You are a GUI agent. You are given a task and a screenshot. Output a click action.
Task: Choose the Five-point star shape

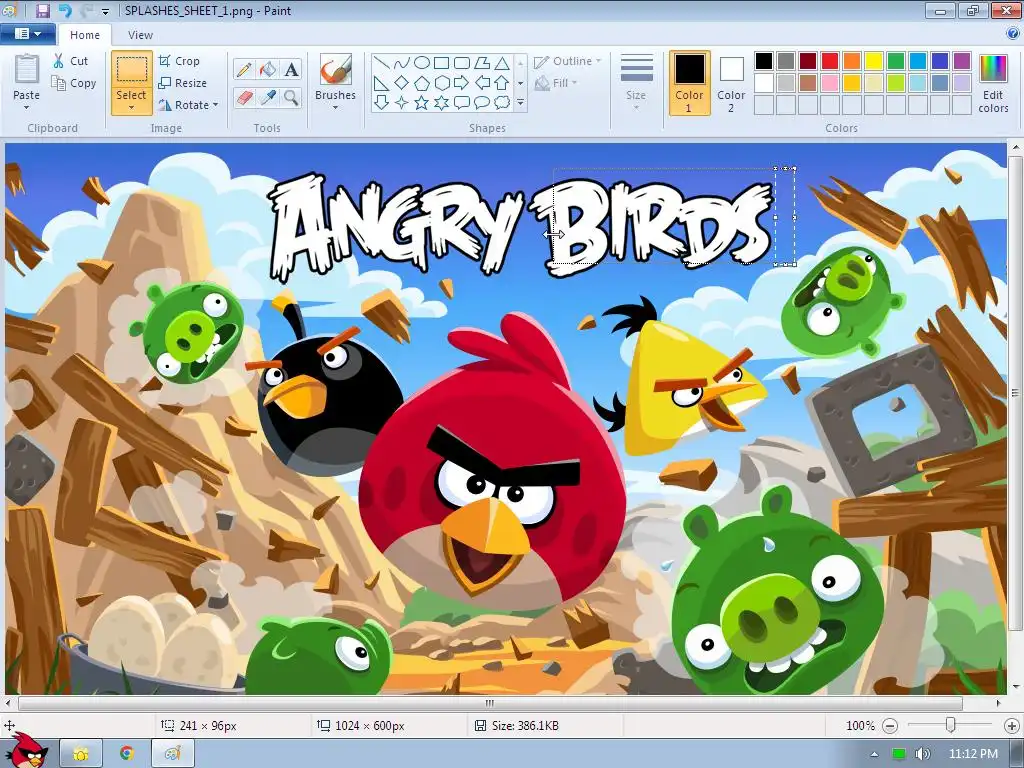pyautogui.click(x=422, y=103)
